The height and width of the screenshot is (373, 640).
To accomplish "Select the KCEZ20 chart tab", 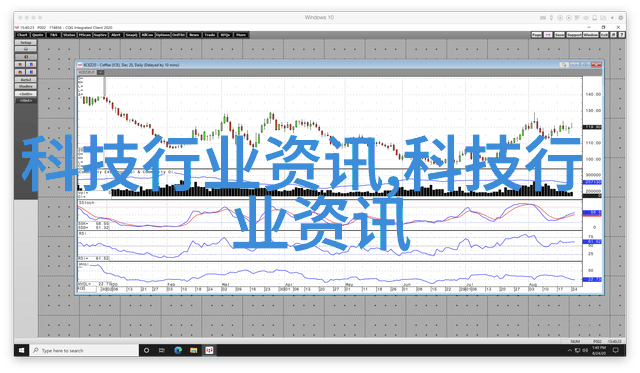I will click(x=87, y=72).
